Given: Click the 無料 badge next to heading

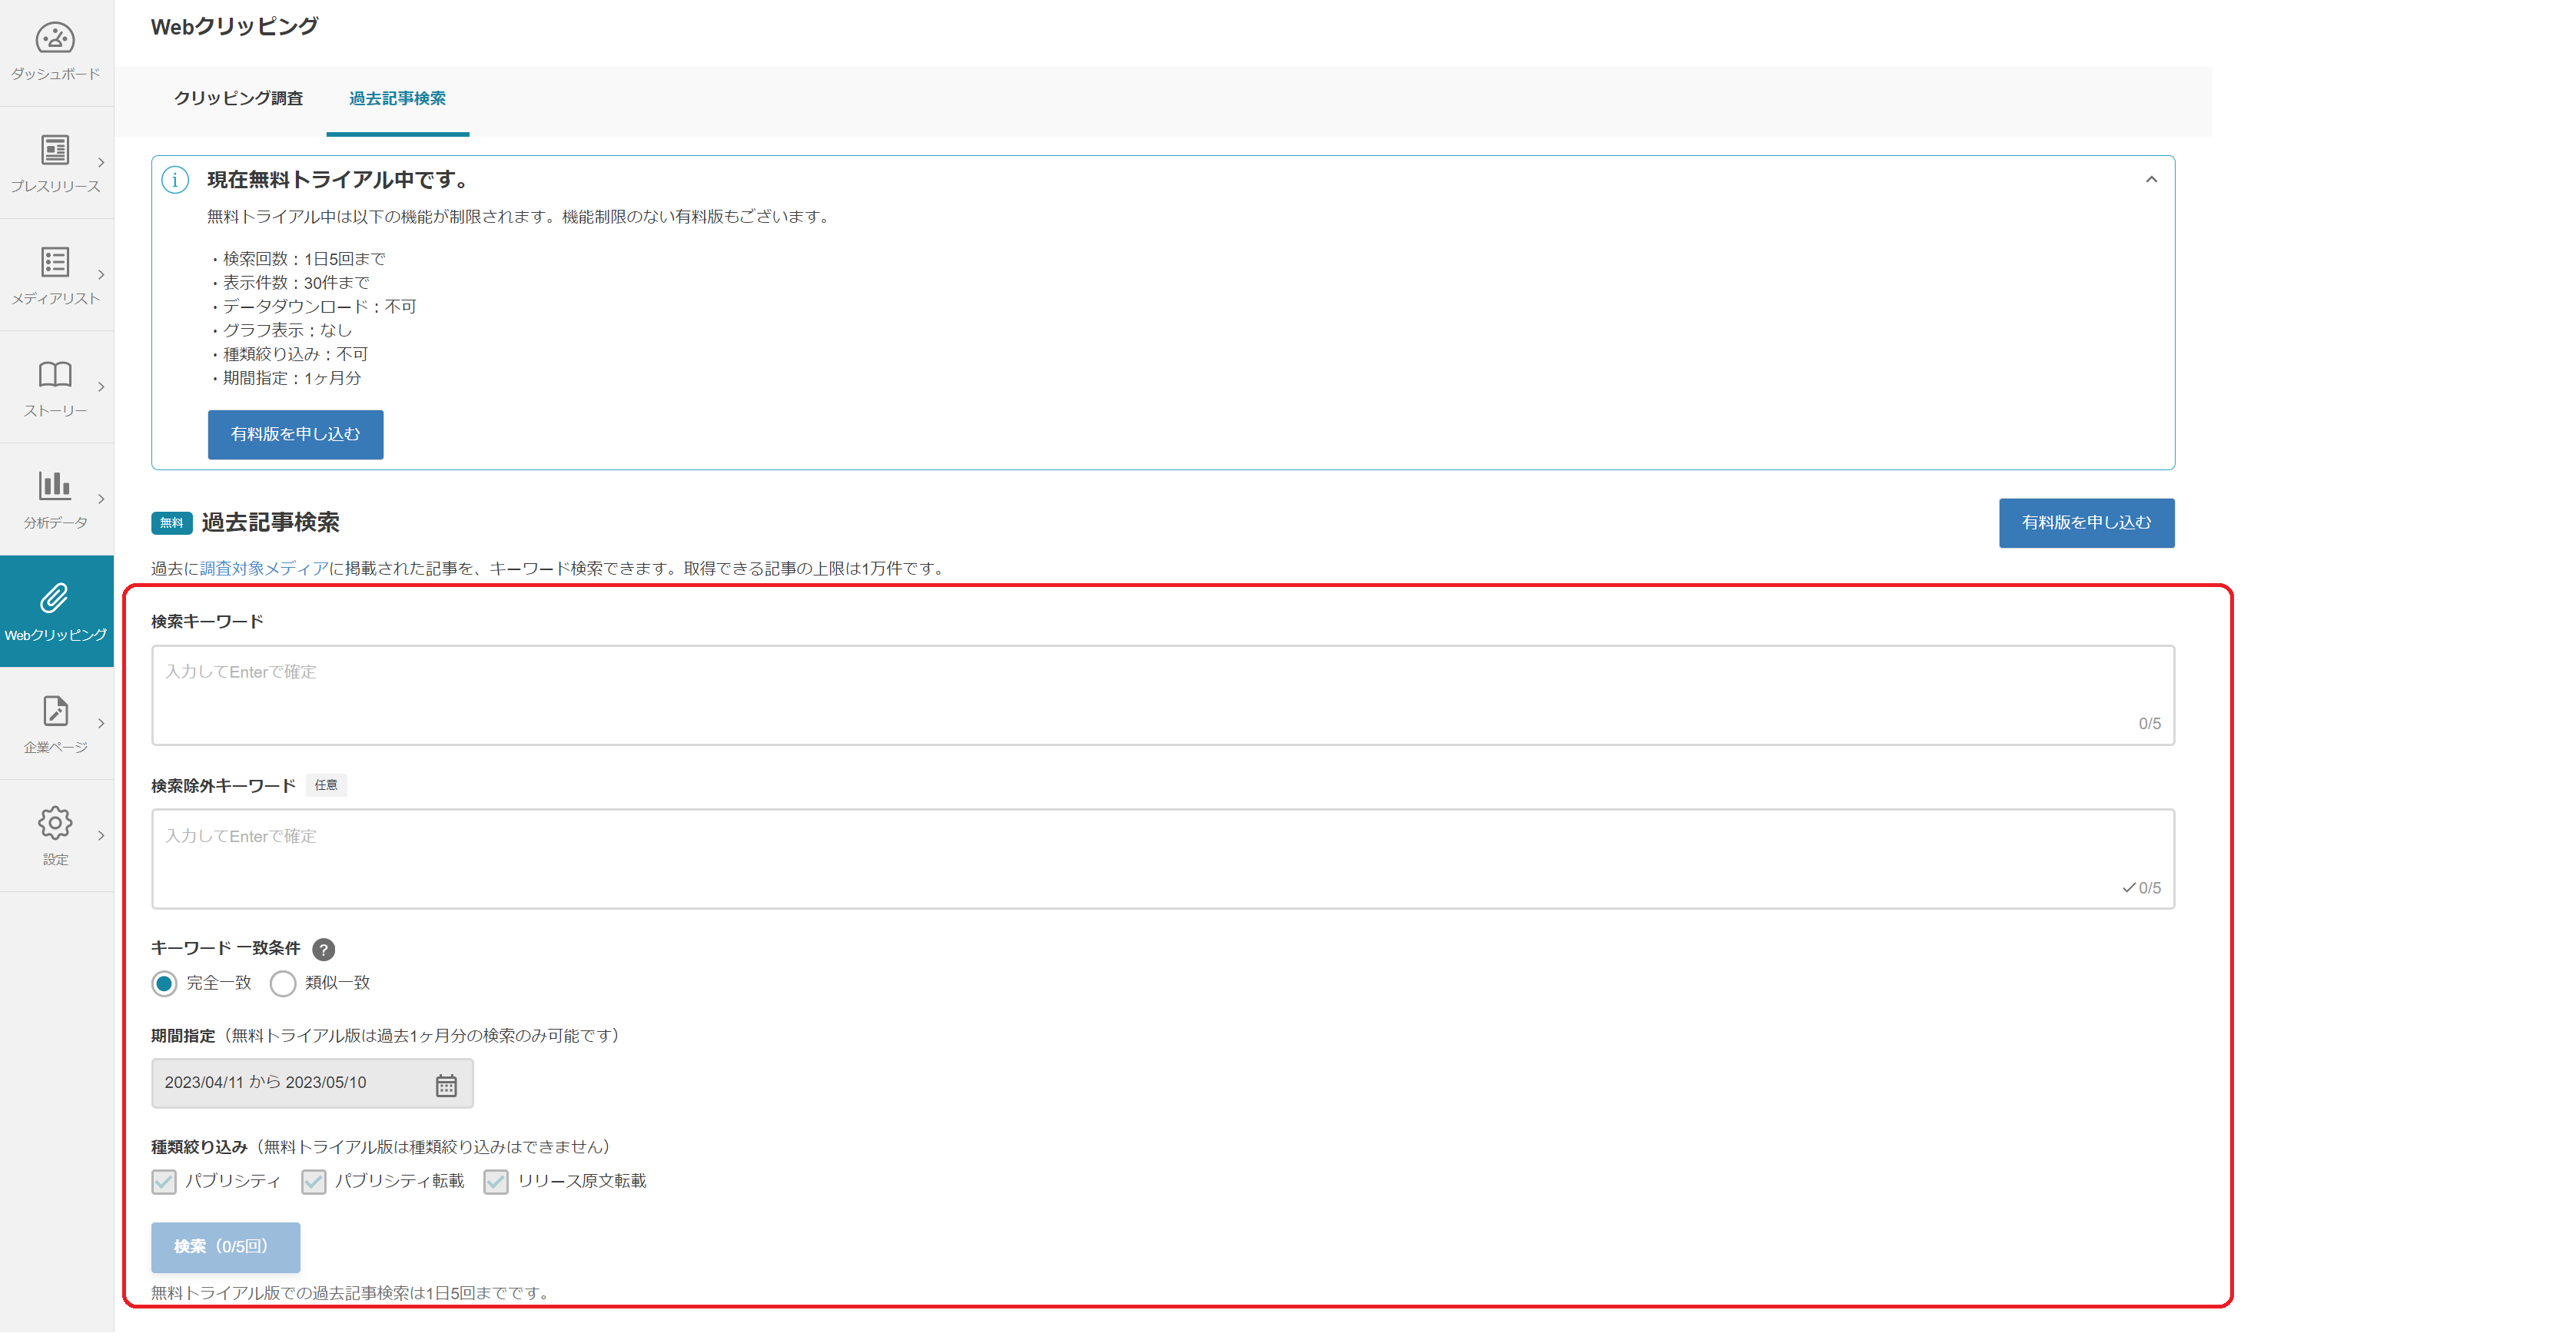Looking at the screenshot, I should coord(172,524).
